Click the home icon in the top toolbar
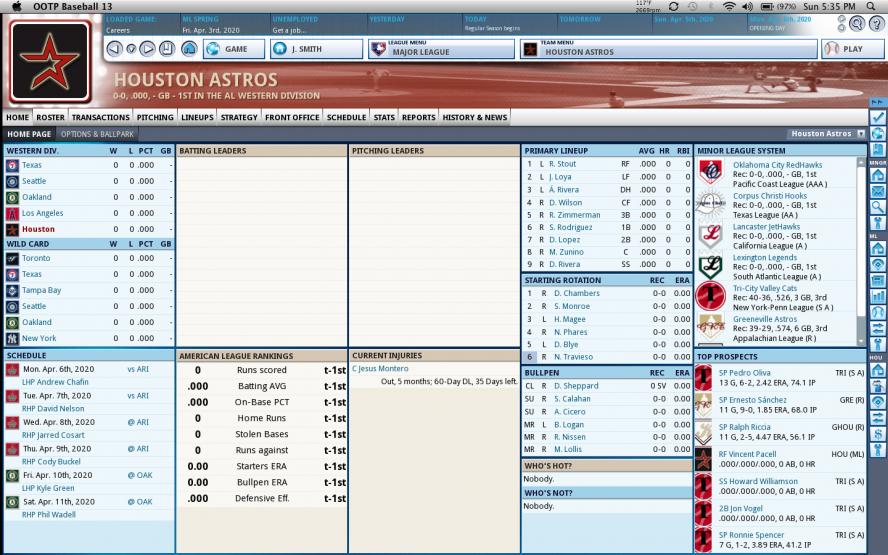Screen dimensions: 888x555 point(189,49)
